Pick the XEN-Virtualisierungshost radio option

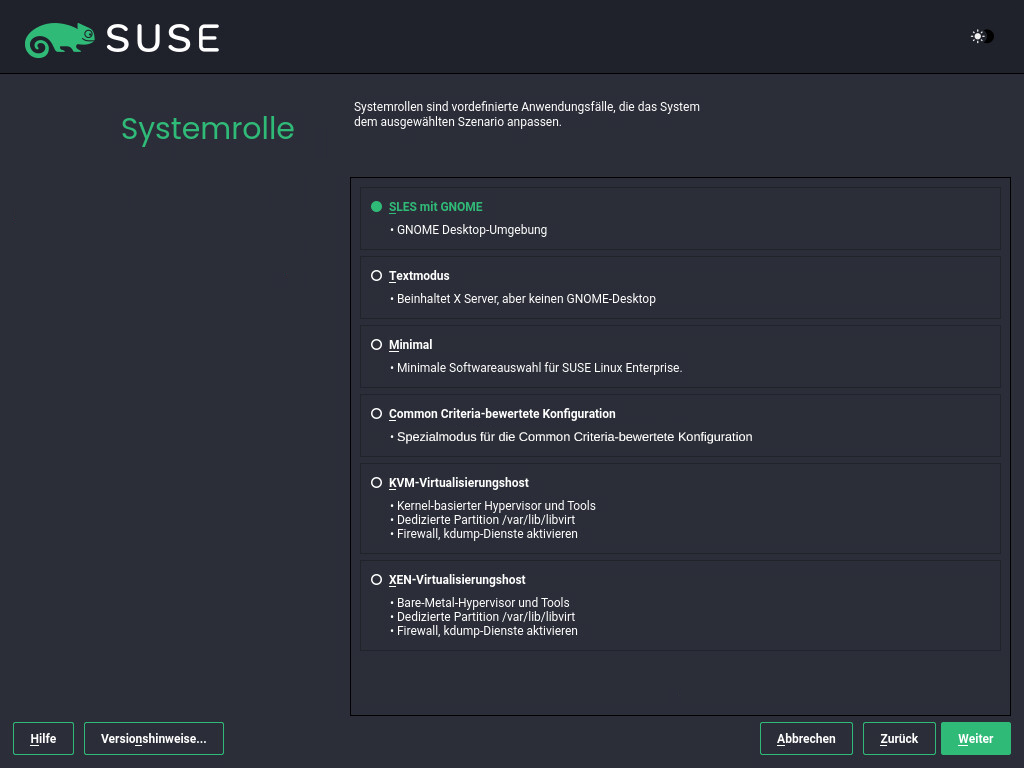click(376, 579)
